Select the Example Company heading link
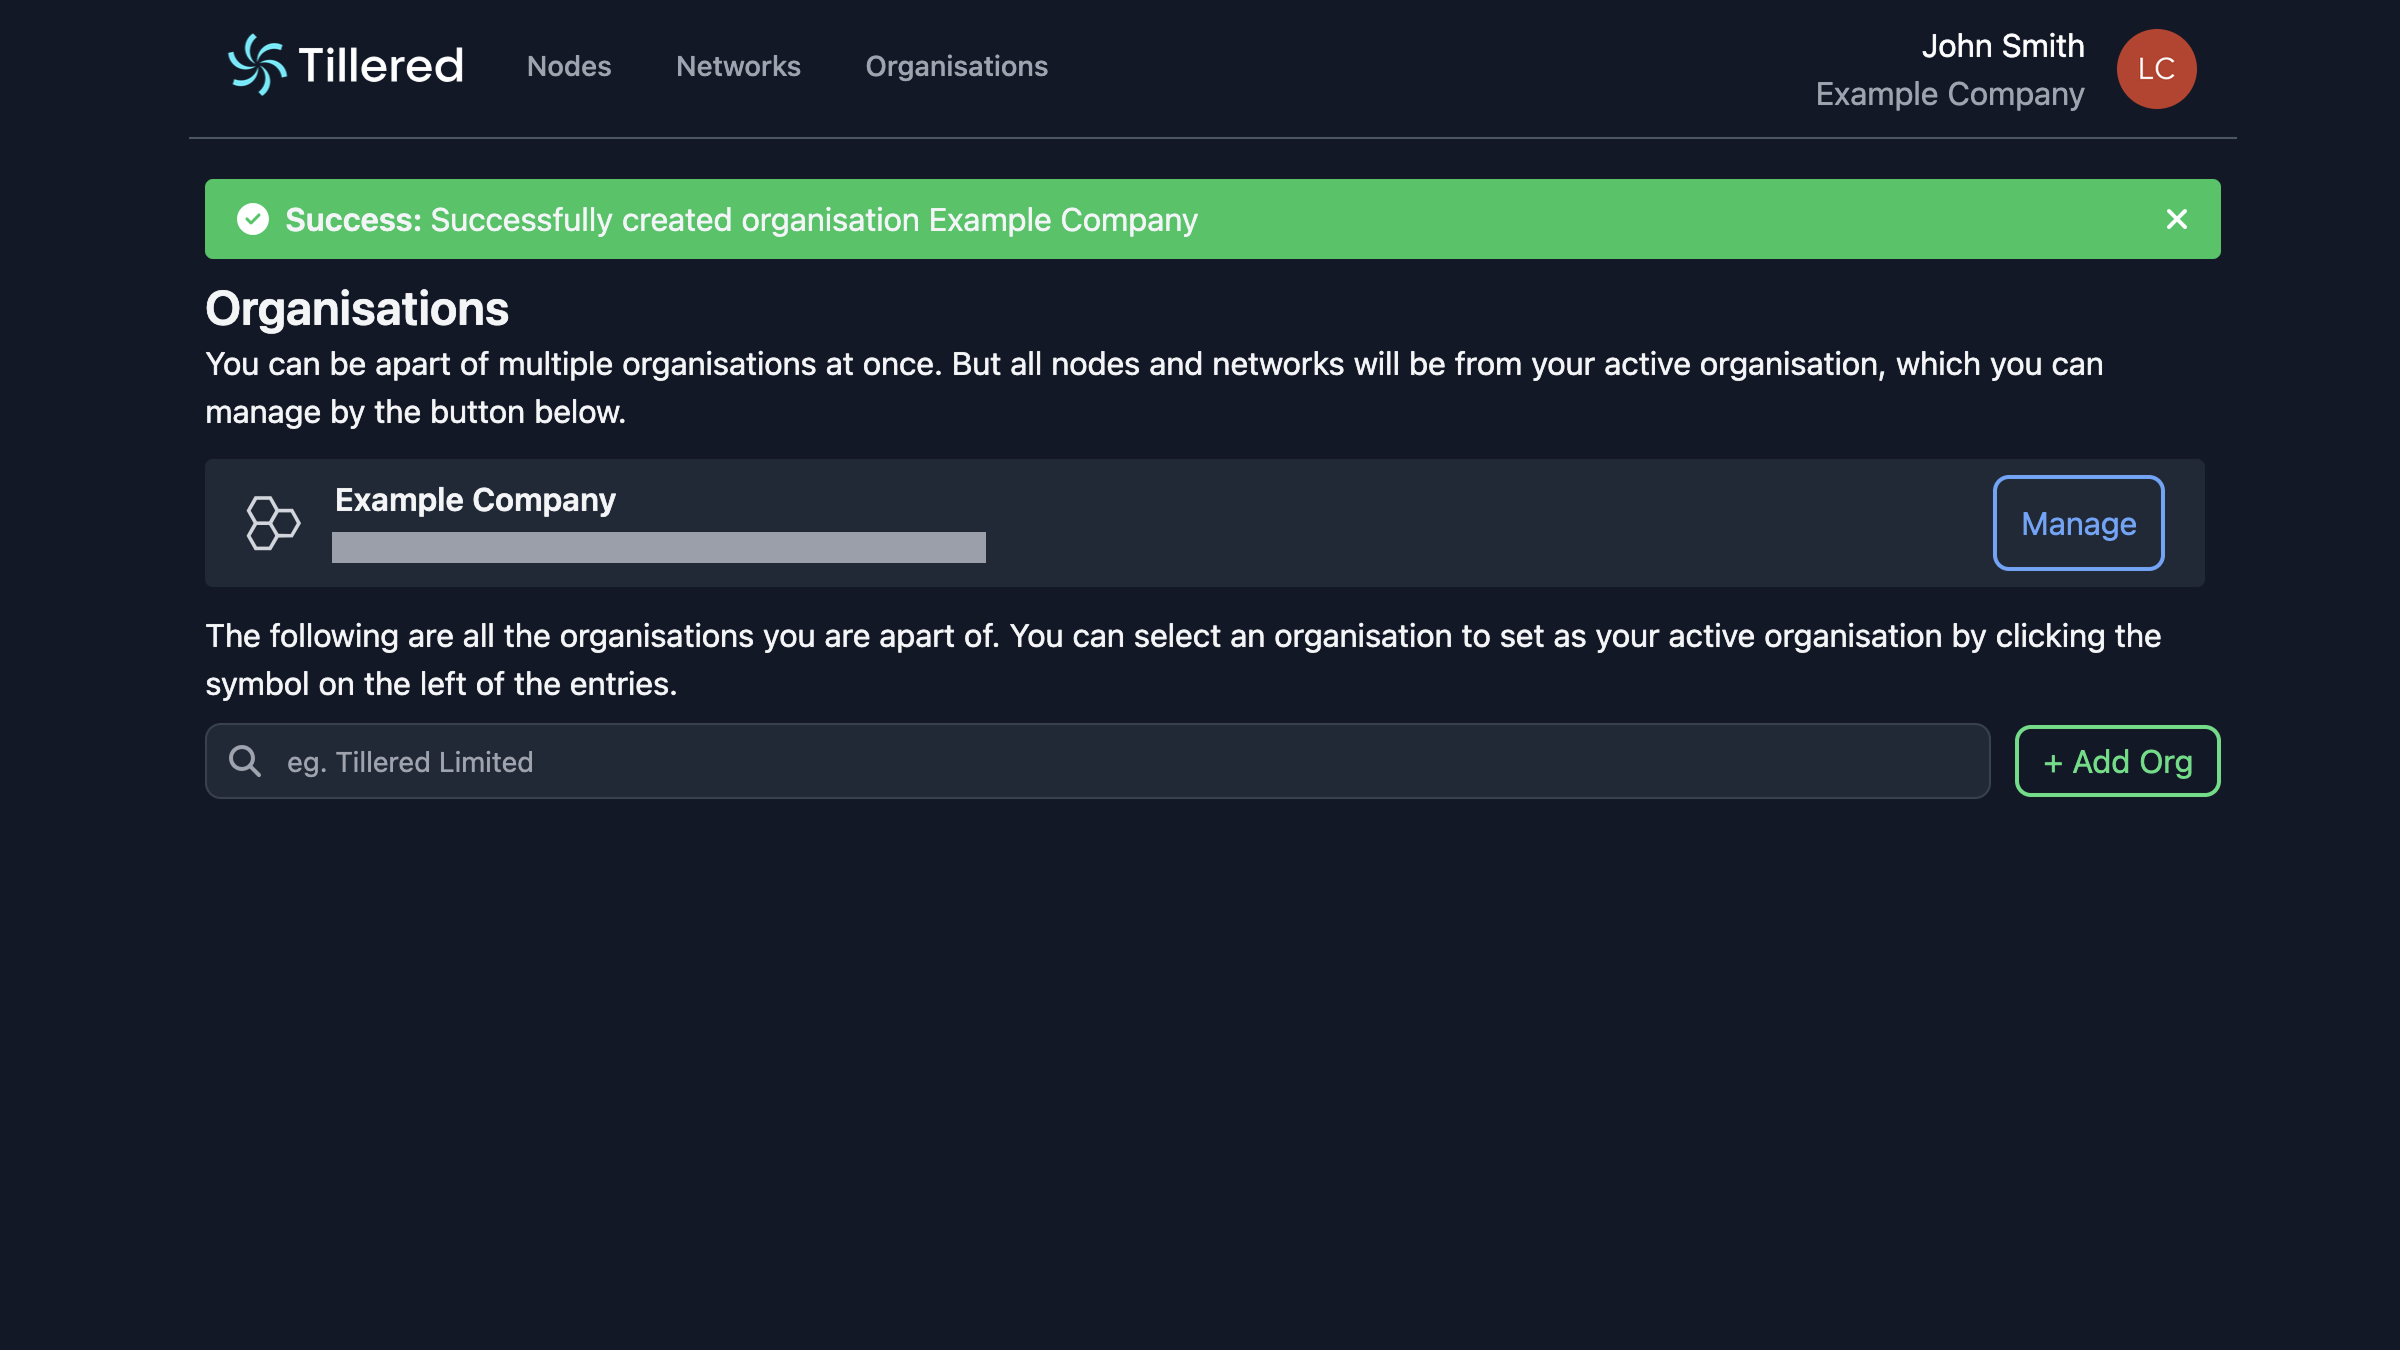Screen dimensions: 2400x1350 [x=475, y=499]
